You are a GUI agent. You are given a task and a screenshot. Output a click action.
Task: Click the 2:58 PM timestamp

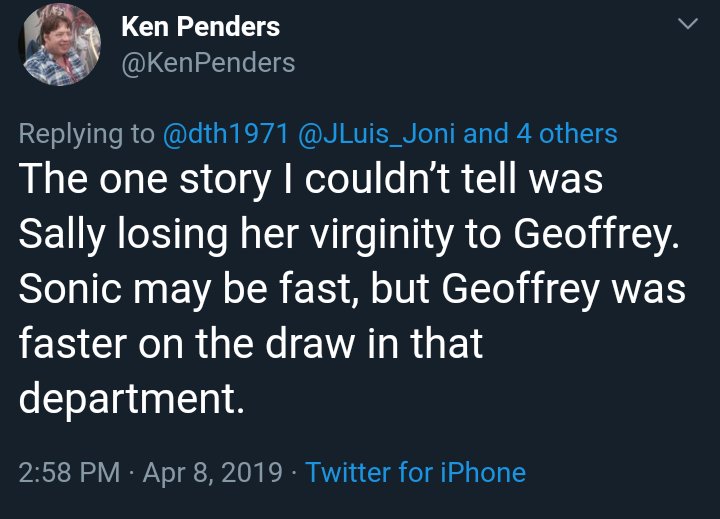65,472
